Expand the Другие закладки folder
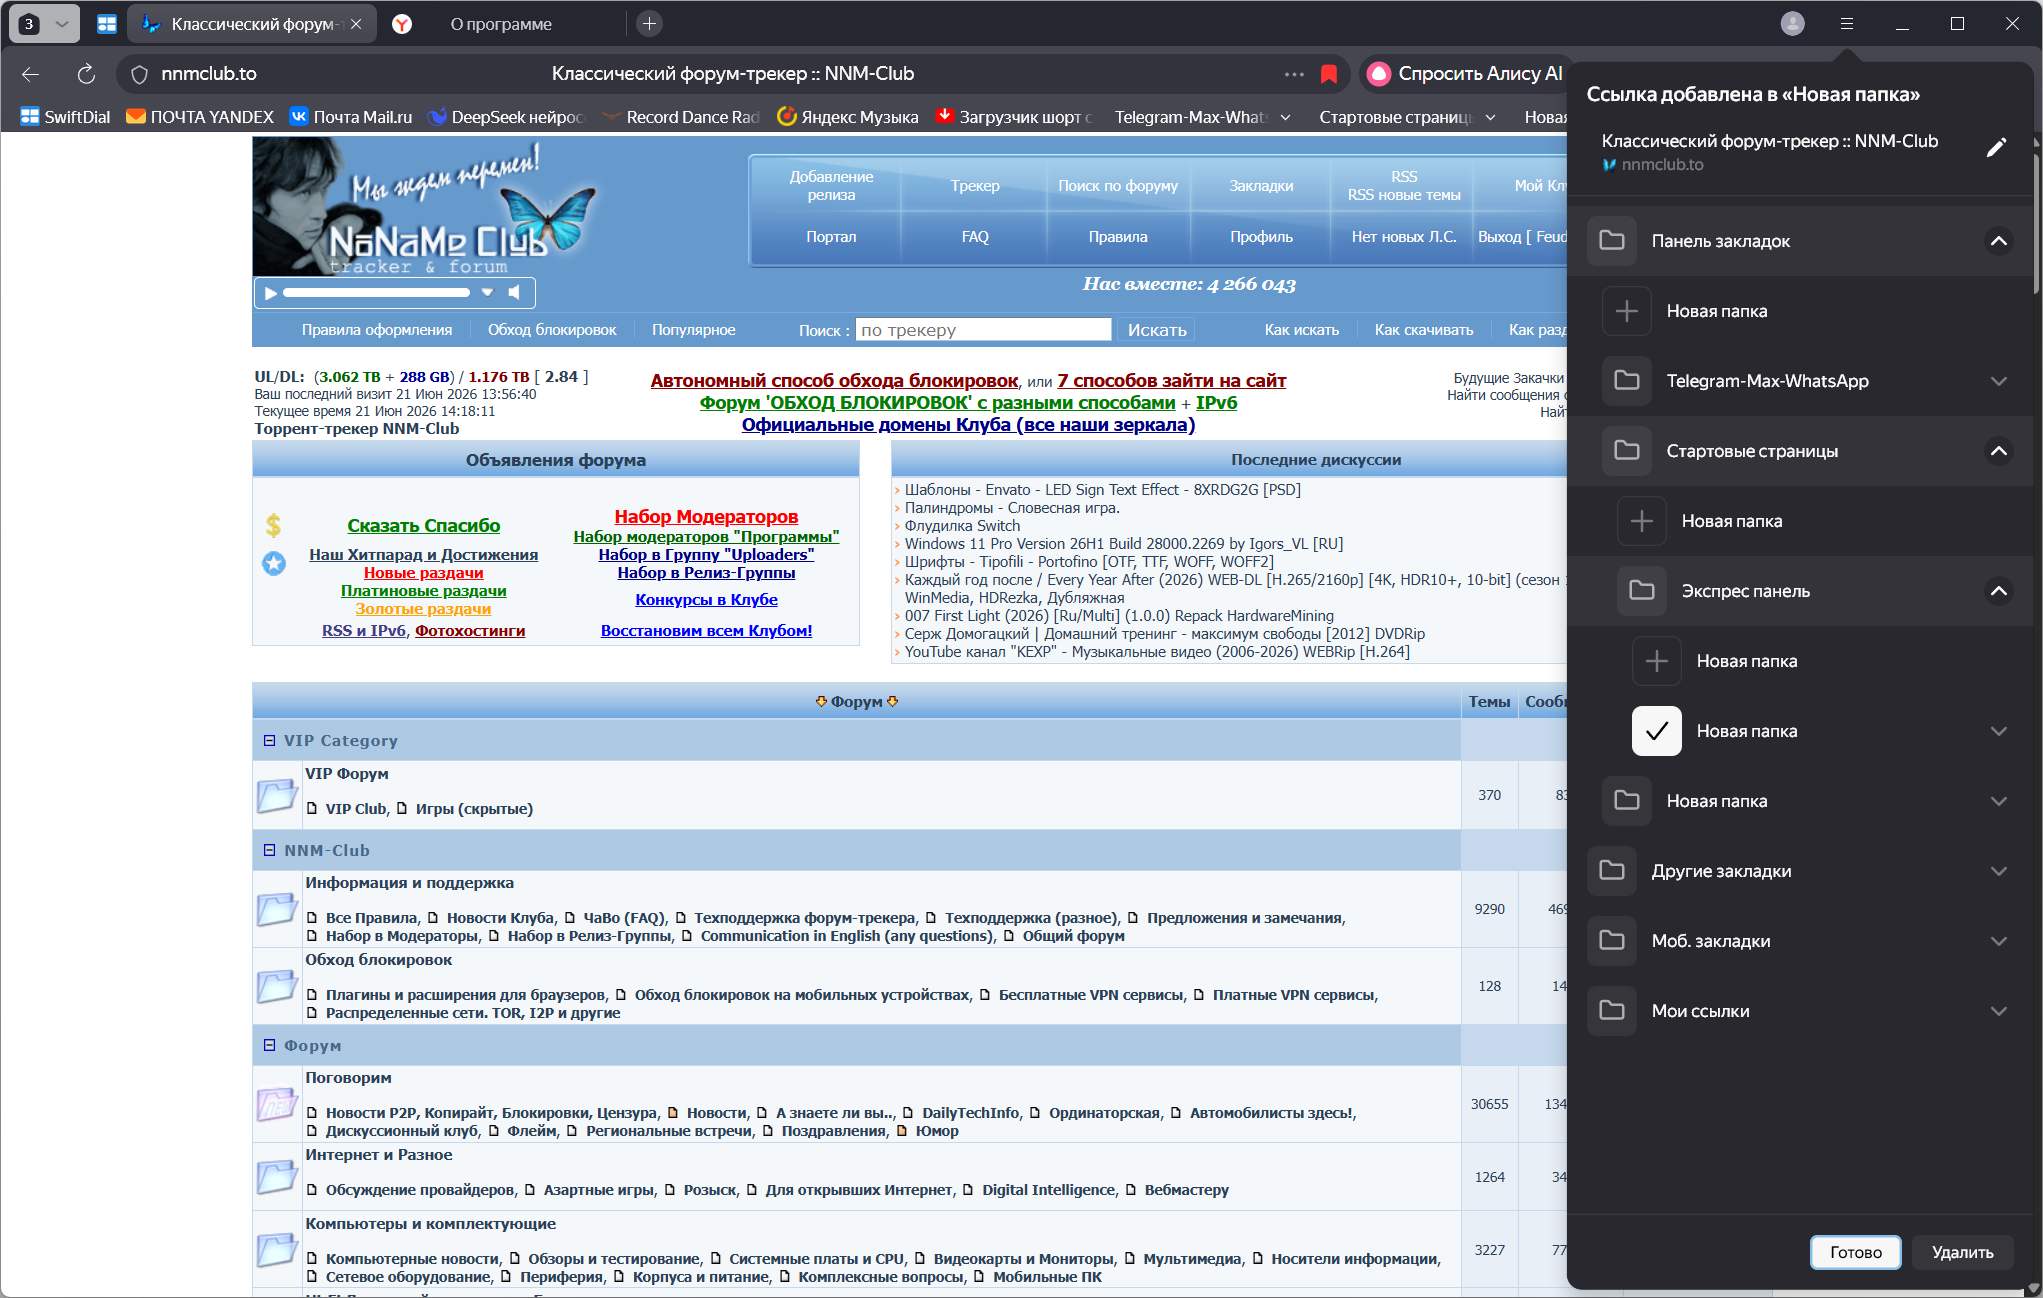 pyautogui.click(x=1998, y=871)
